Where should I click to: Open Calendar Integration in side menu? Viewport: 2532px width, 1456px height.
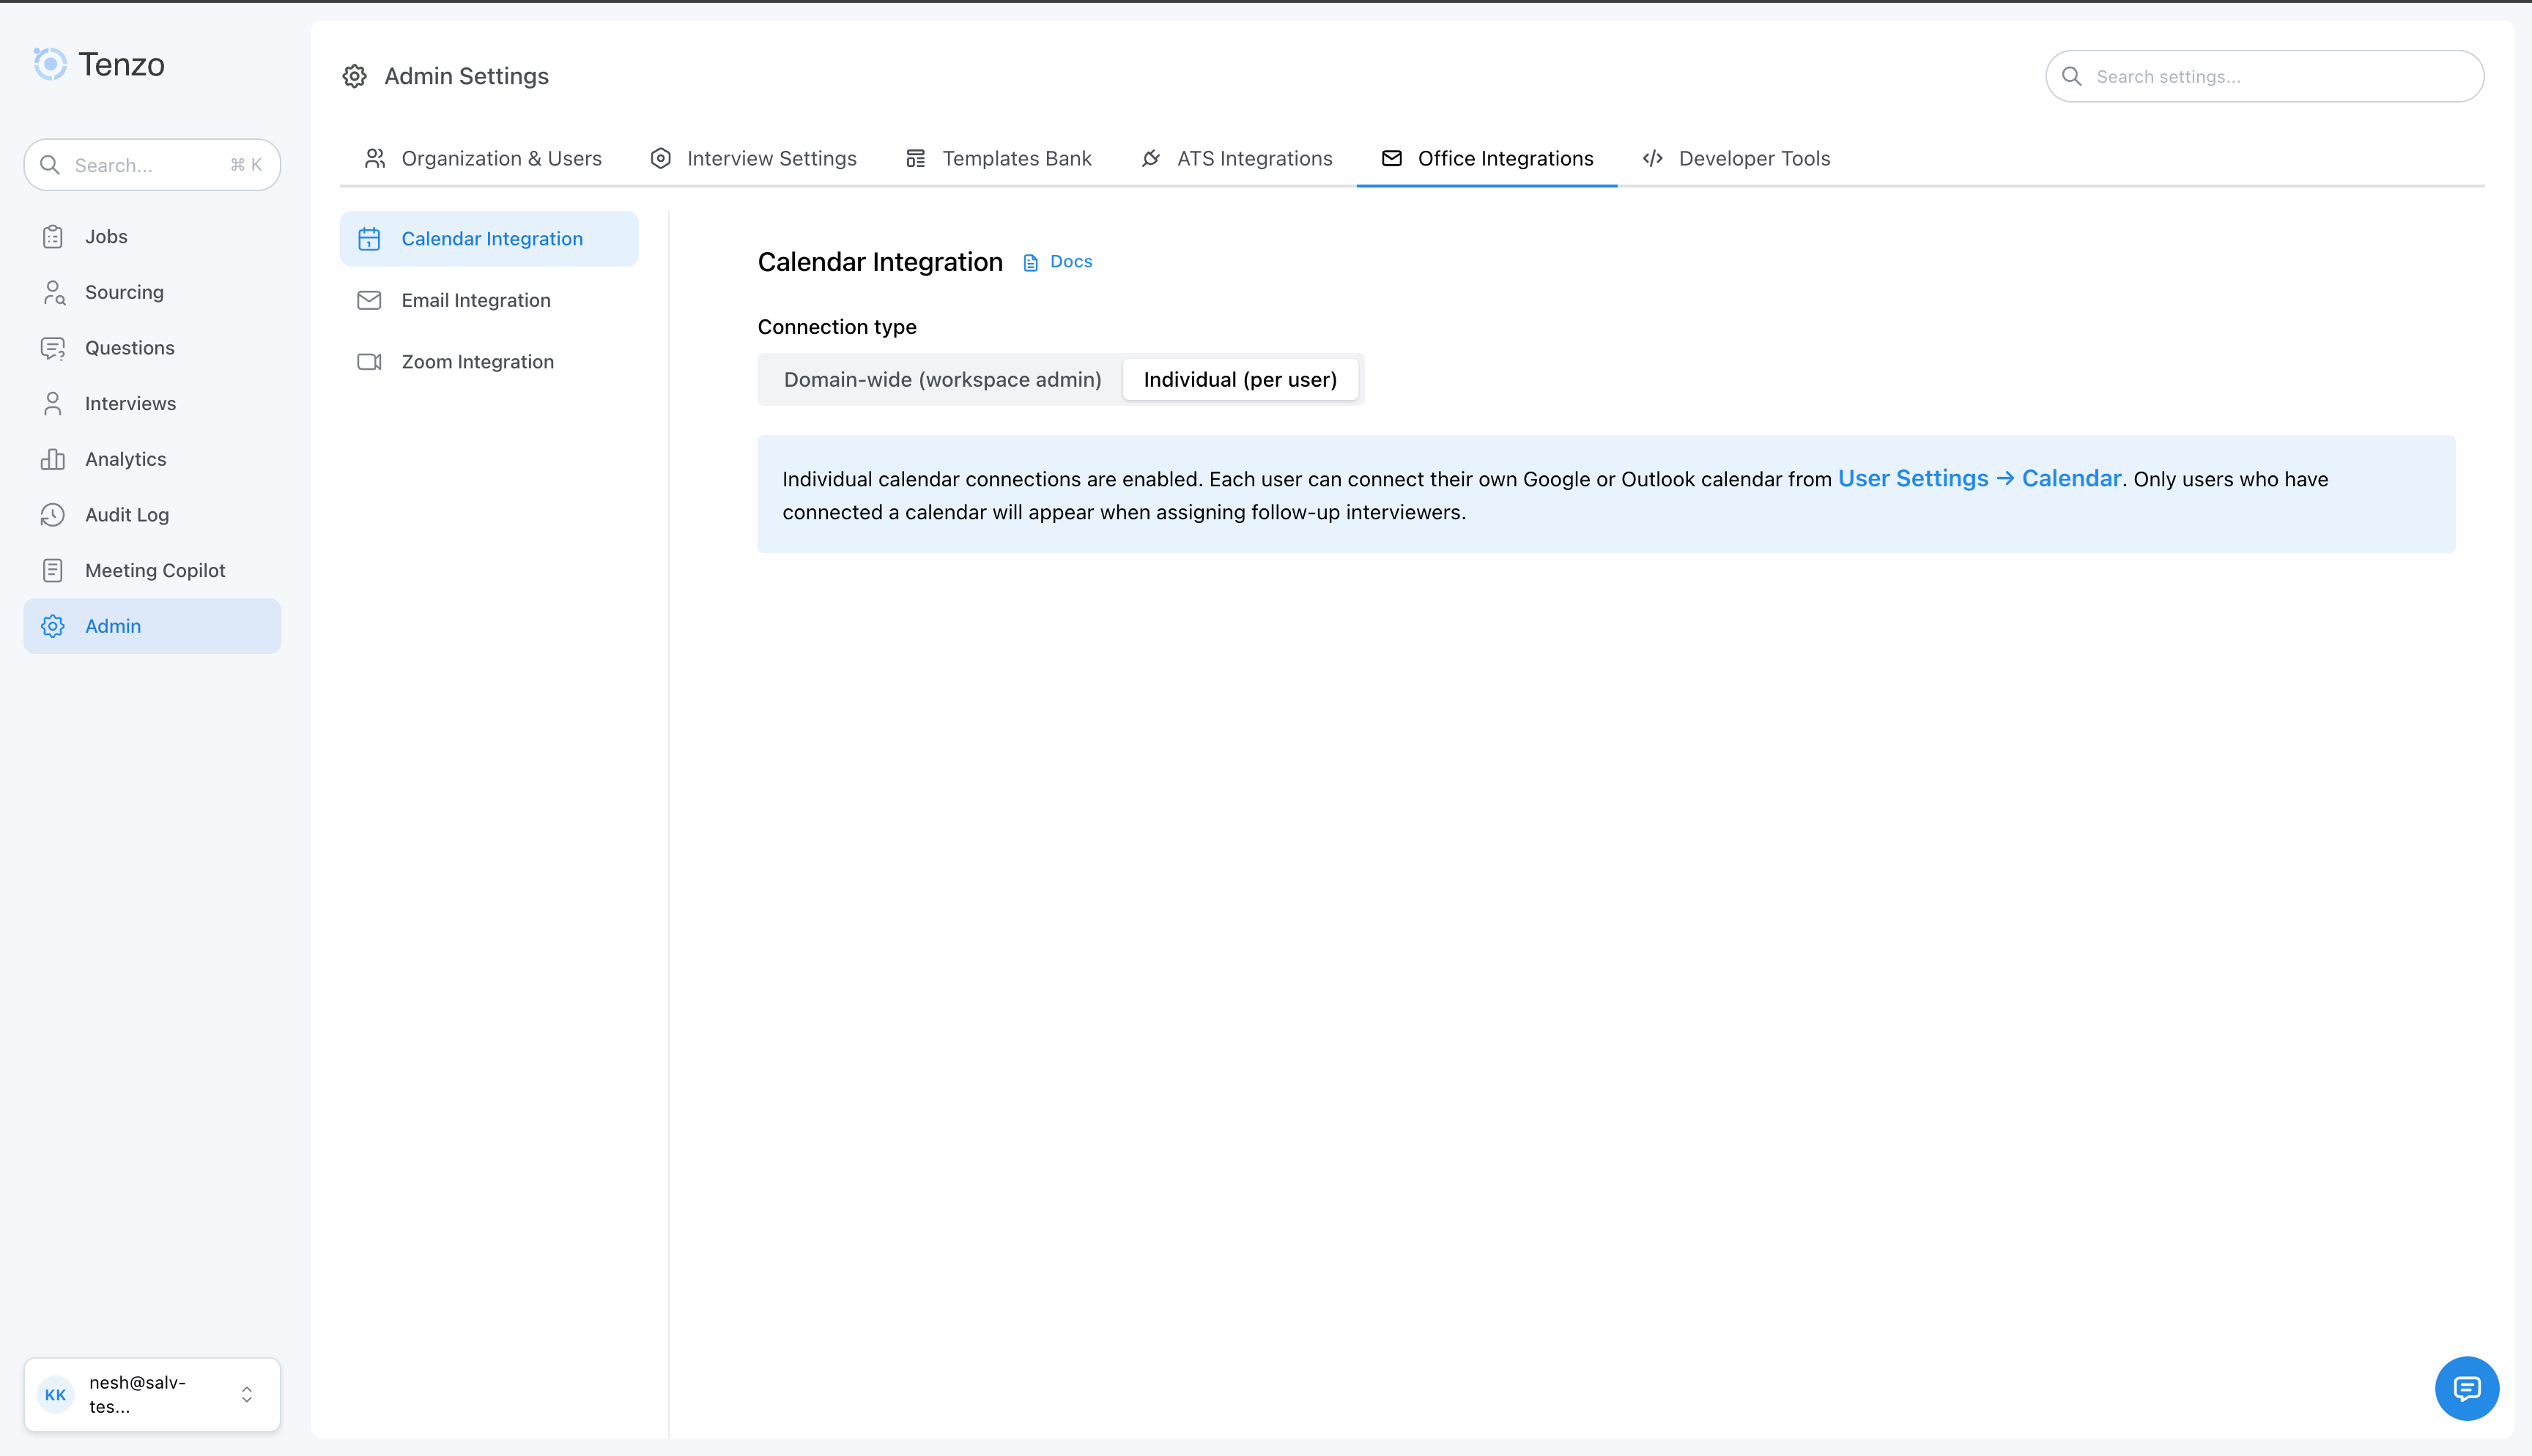click(x=489, y=239)
